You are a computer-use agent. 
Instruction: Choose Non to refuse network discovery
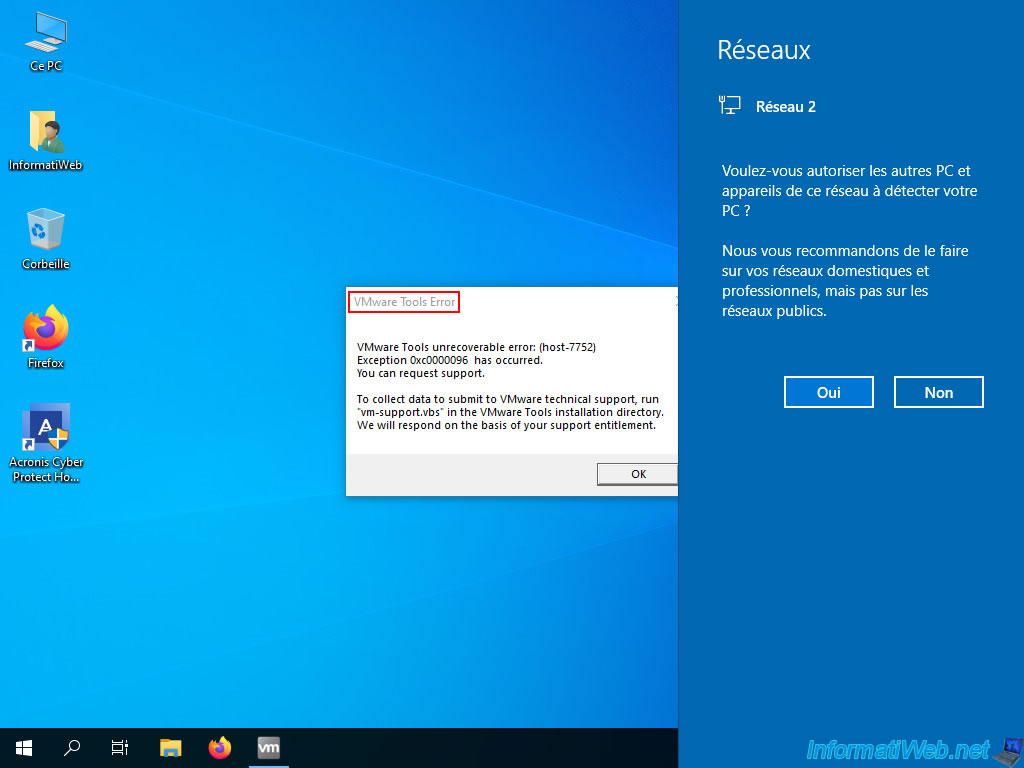pyautogui.click(x=938, y=392)
